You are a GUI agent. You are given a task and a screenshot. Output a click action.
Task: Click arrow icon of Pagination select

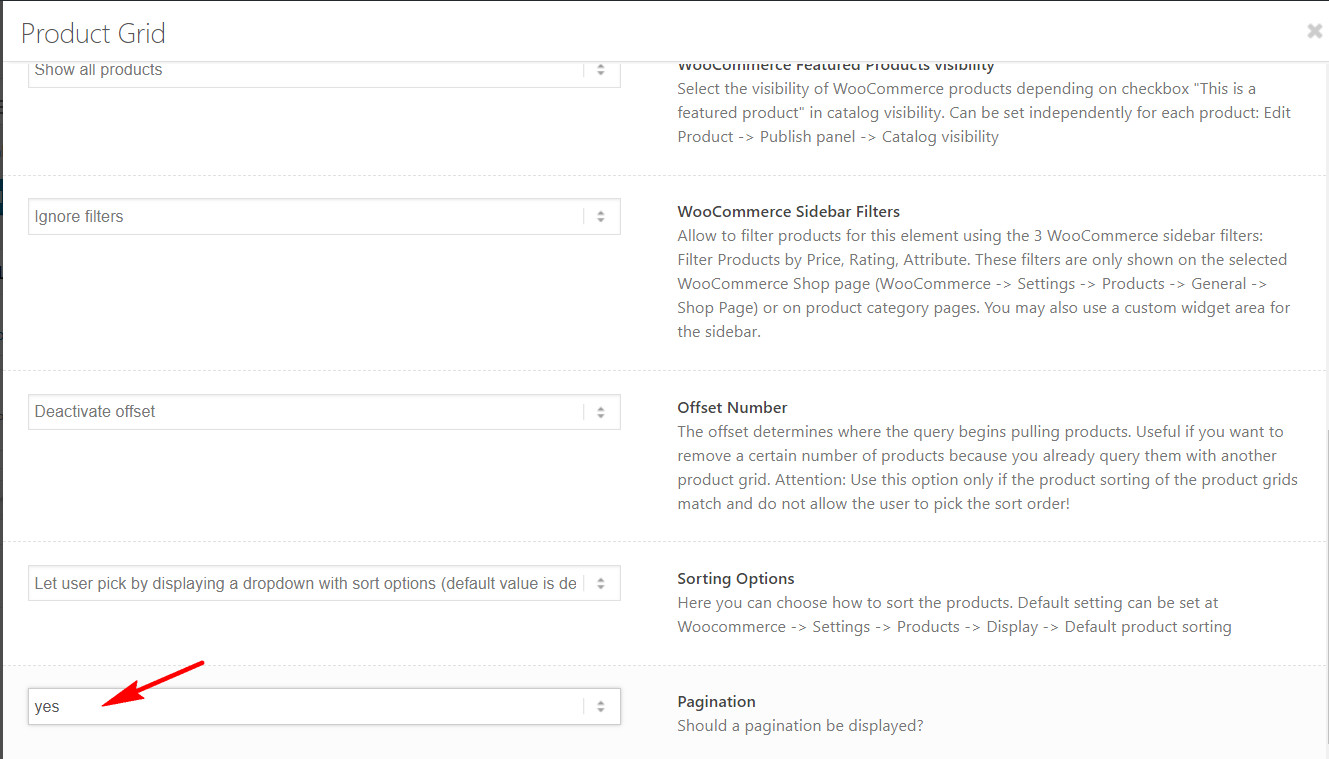pyautogui.click(x=601, y=706)
